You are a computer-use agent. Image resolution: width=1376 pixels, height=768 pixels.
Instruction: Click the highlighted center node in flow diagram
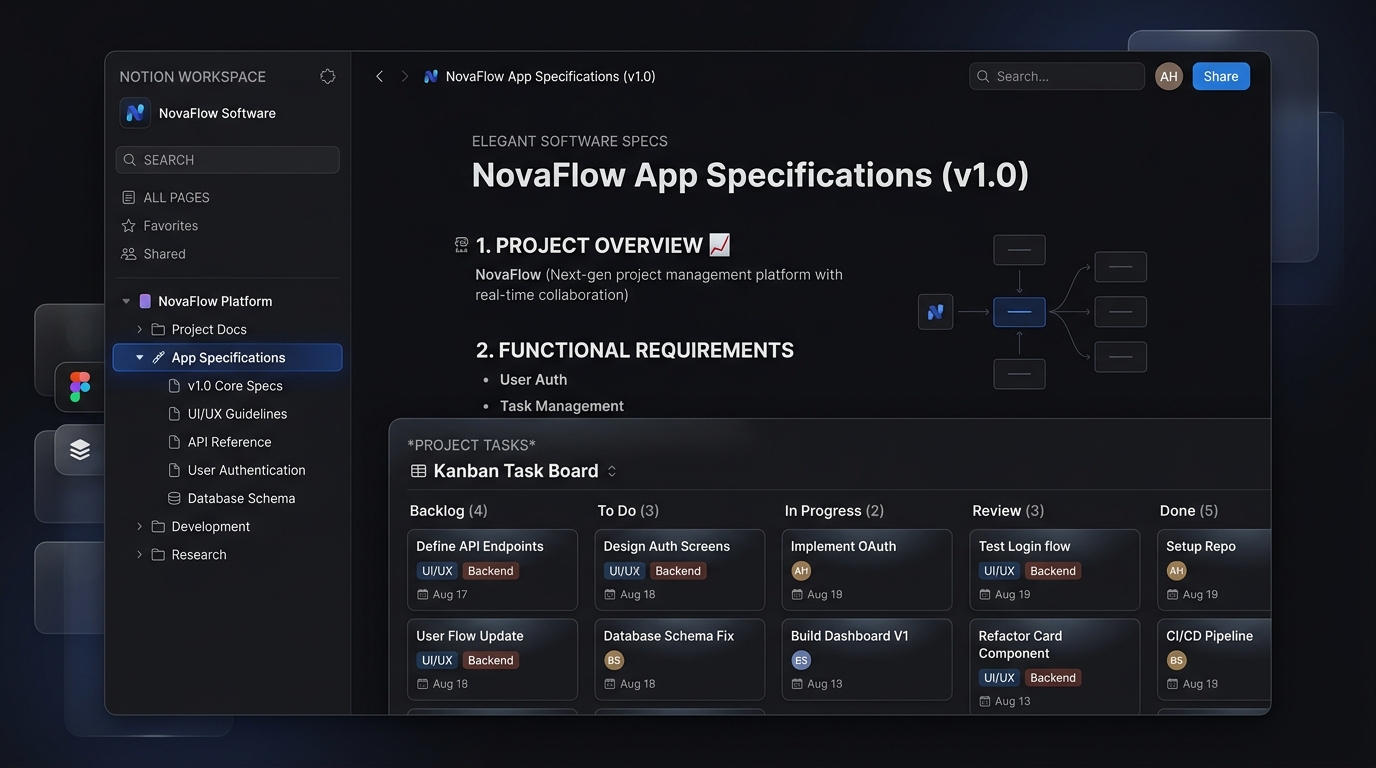(x=1019, y=312)
